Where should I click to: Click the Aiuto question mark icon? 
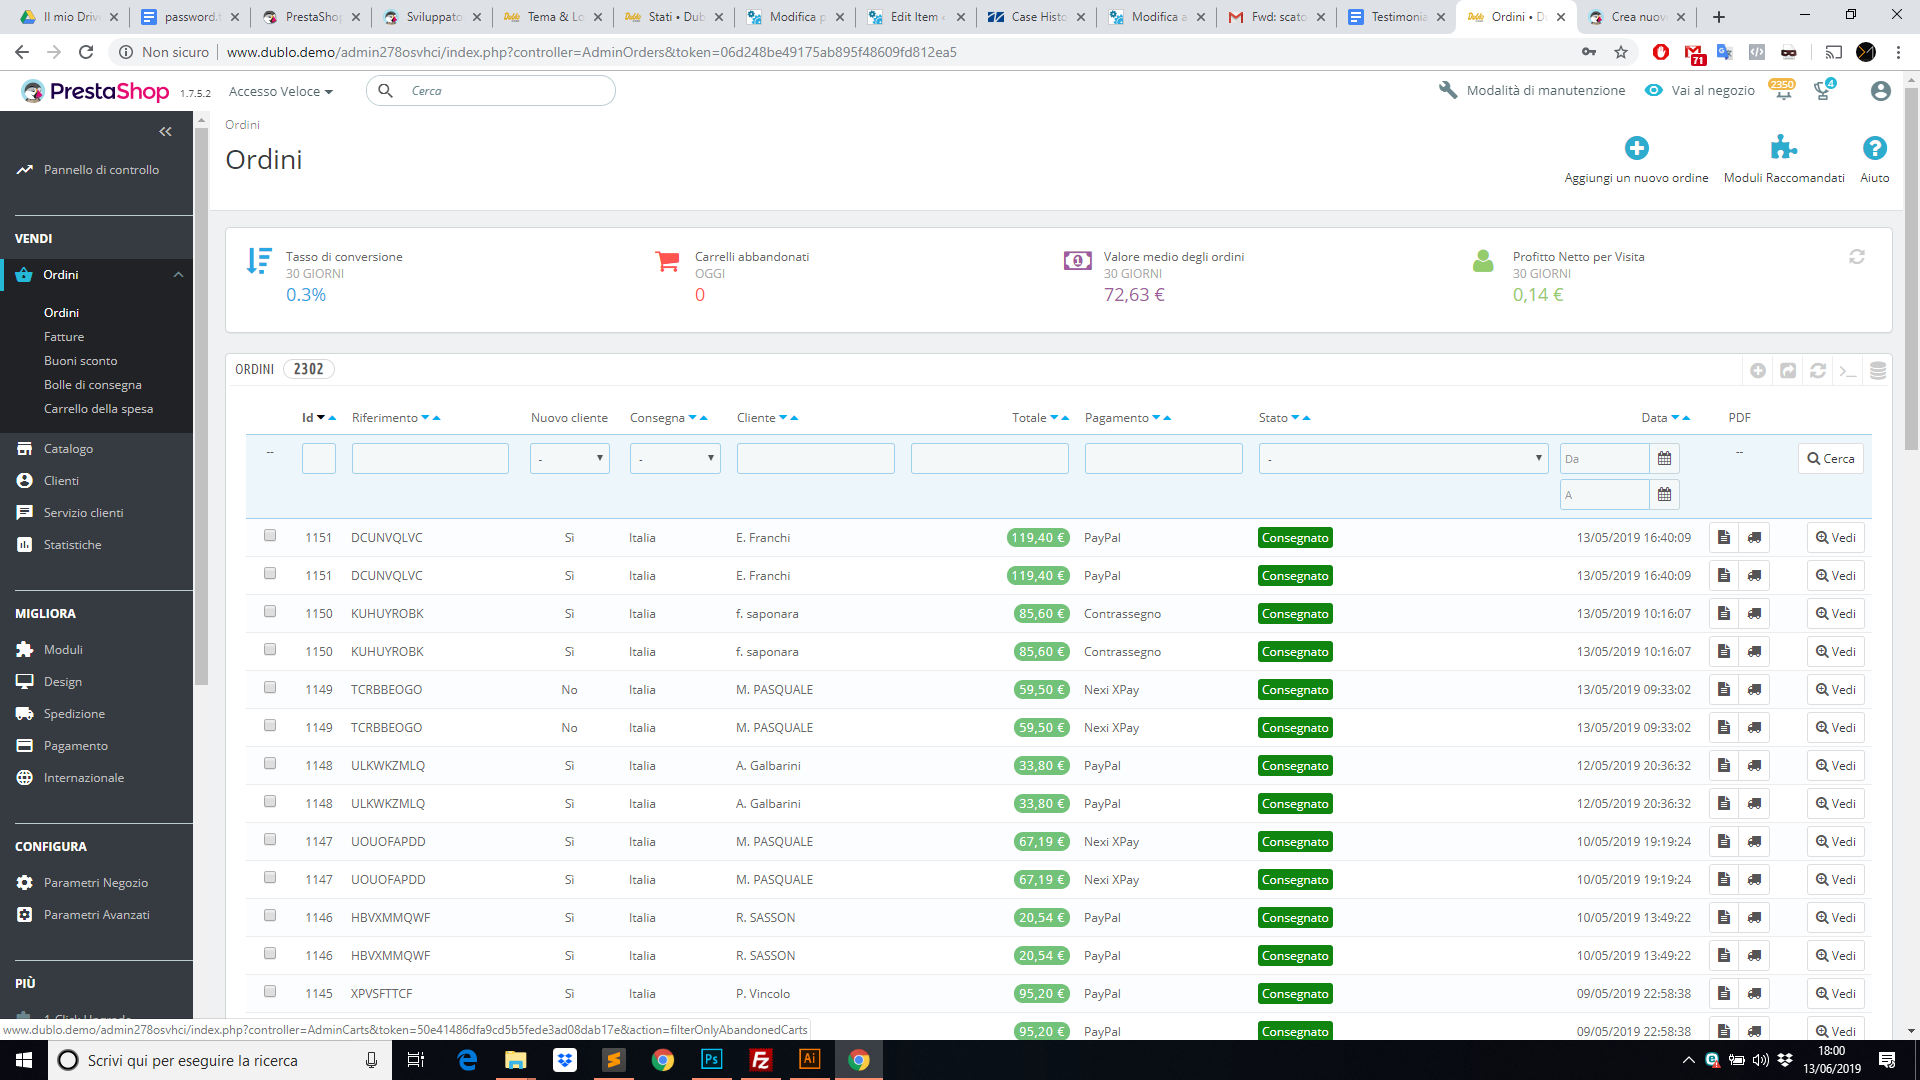point(1874,148)
